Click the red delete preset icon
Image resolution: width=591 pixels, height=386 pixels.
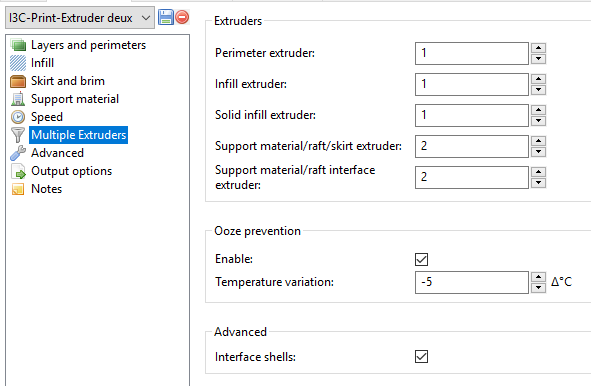pyautogui.click(x=182, y=17)
